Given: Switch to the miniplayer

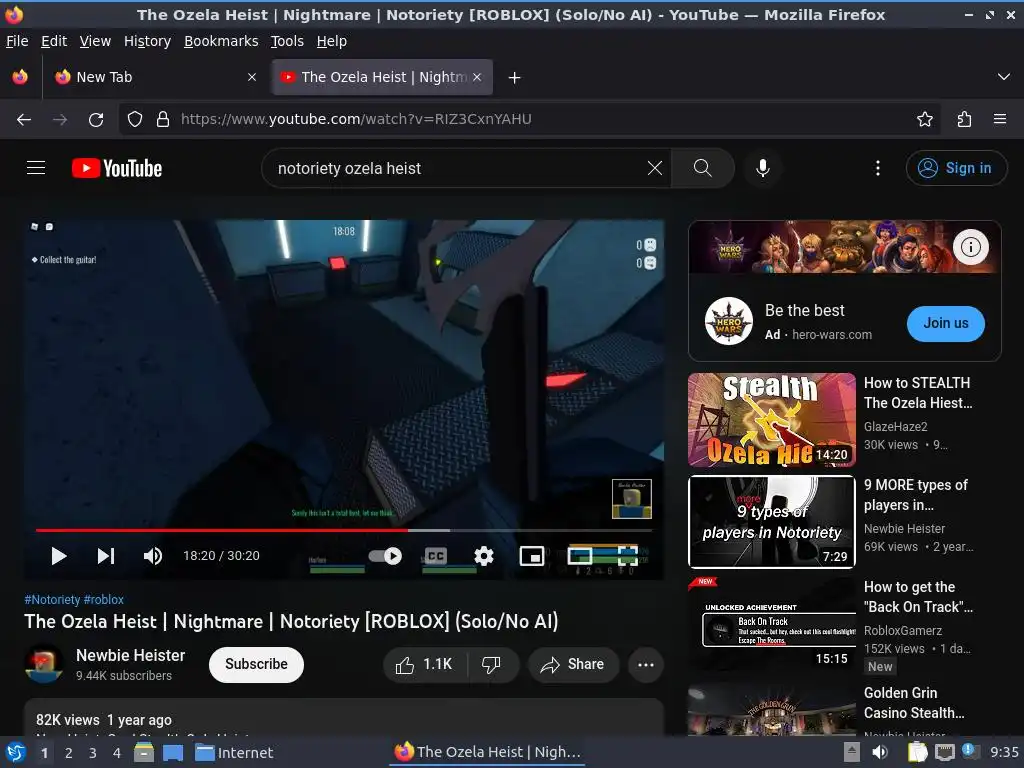Looking at the screenshot, I should click(532, 556).
